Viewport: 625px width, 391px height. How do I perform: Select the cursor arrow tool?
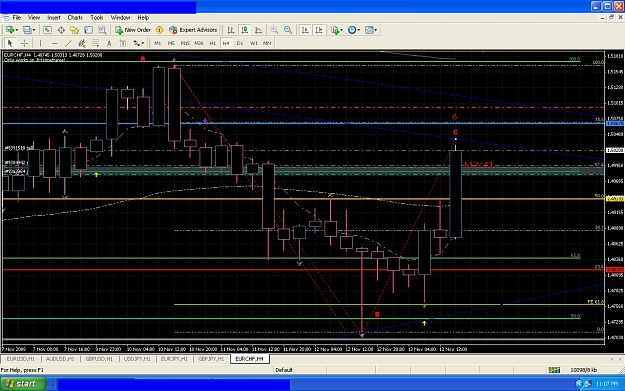pyautogui.click(x=10, y=43)
